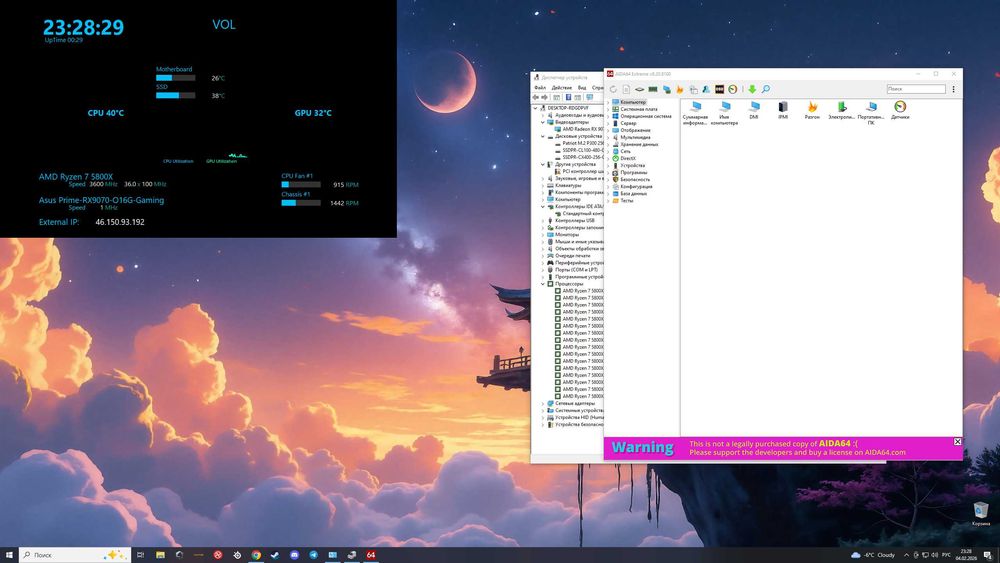Click the external IP 46.150.93.192 text
This screenshot has height=563, width=1000.
120,222
